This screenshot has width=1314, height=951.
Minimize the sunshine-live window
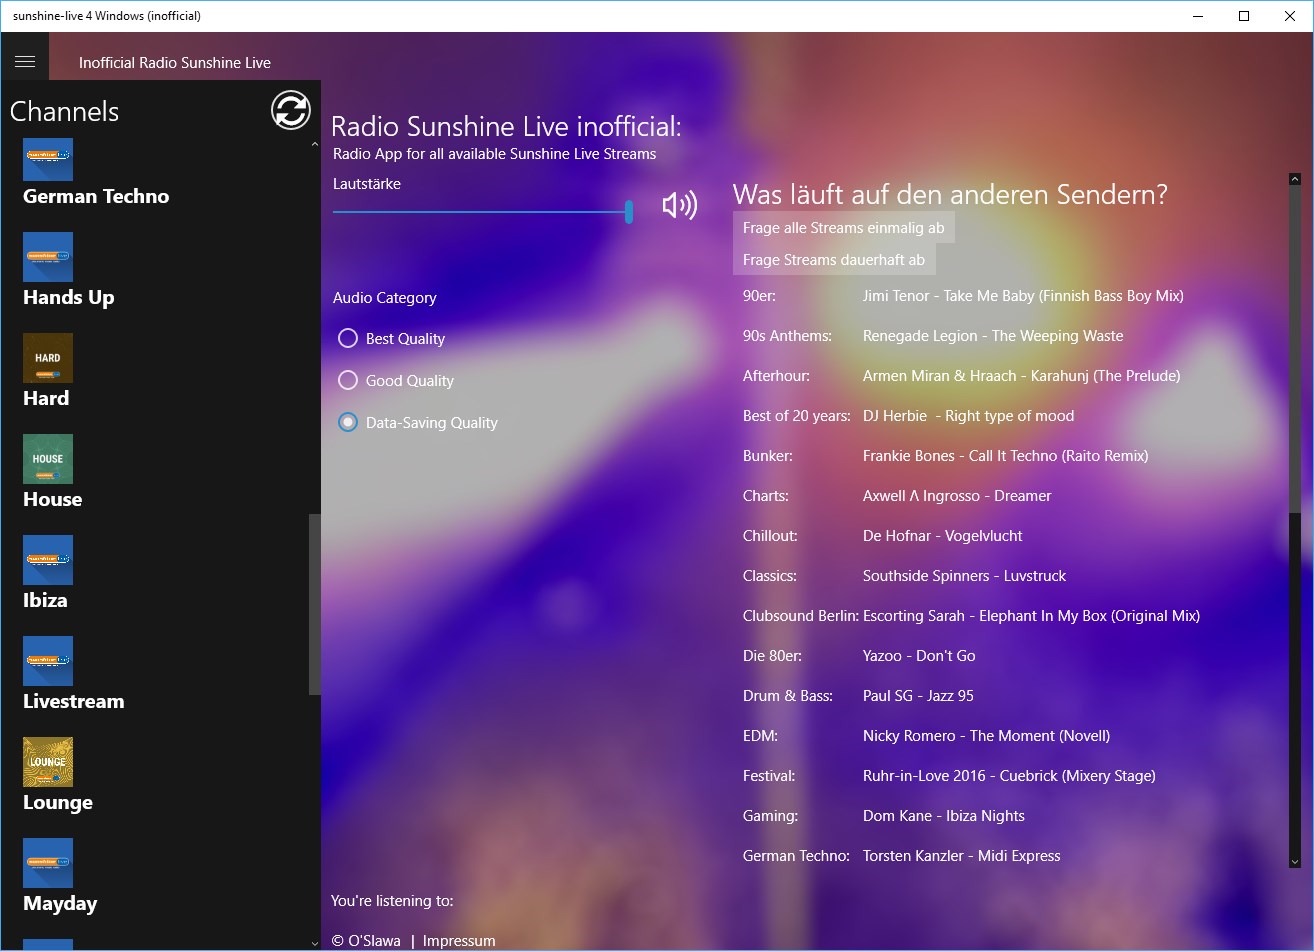pos(1198,16)
